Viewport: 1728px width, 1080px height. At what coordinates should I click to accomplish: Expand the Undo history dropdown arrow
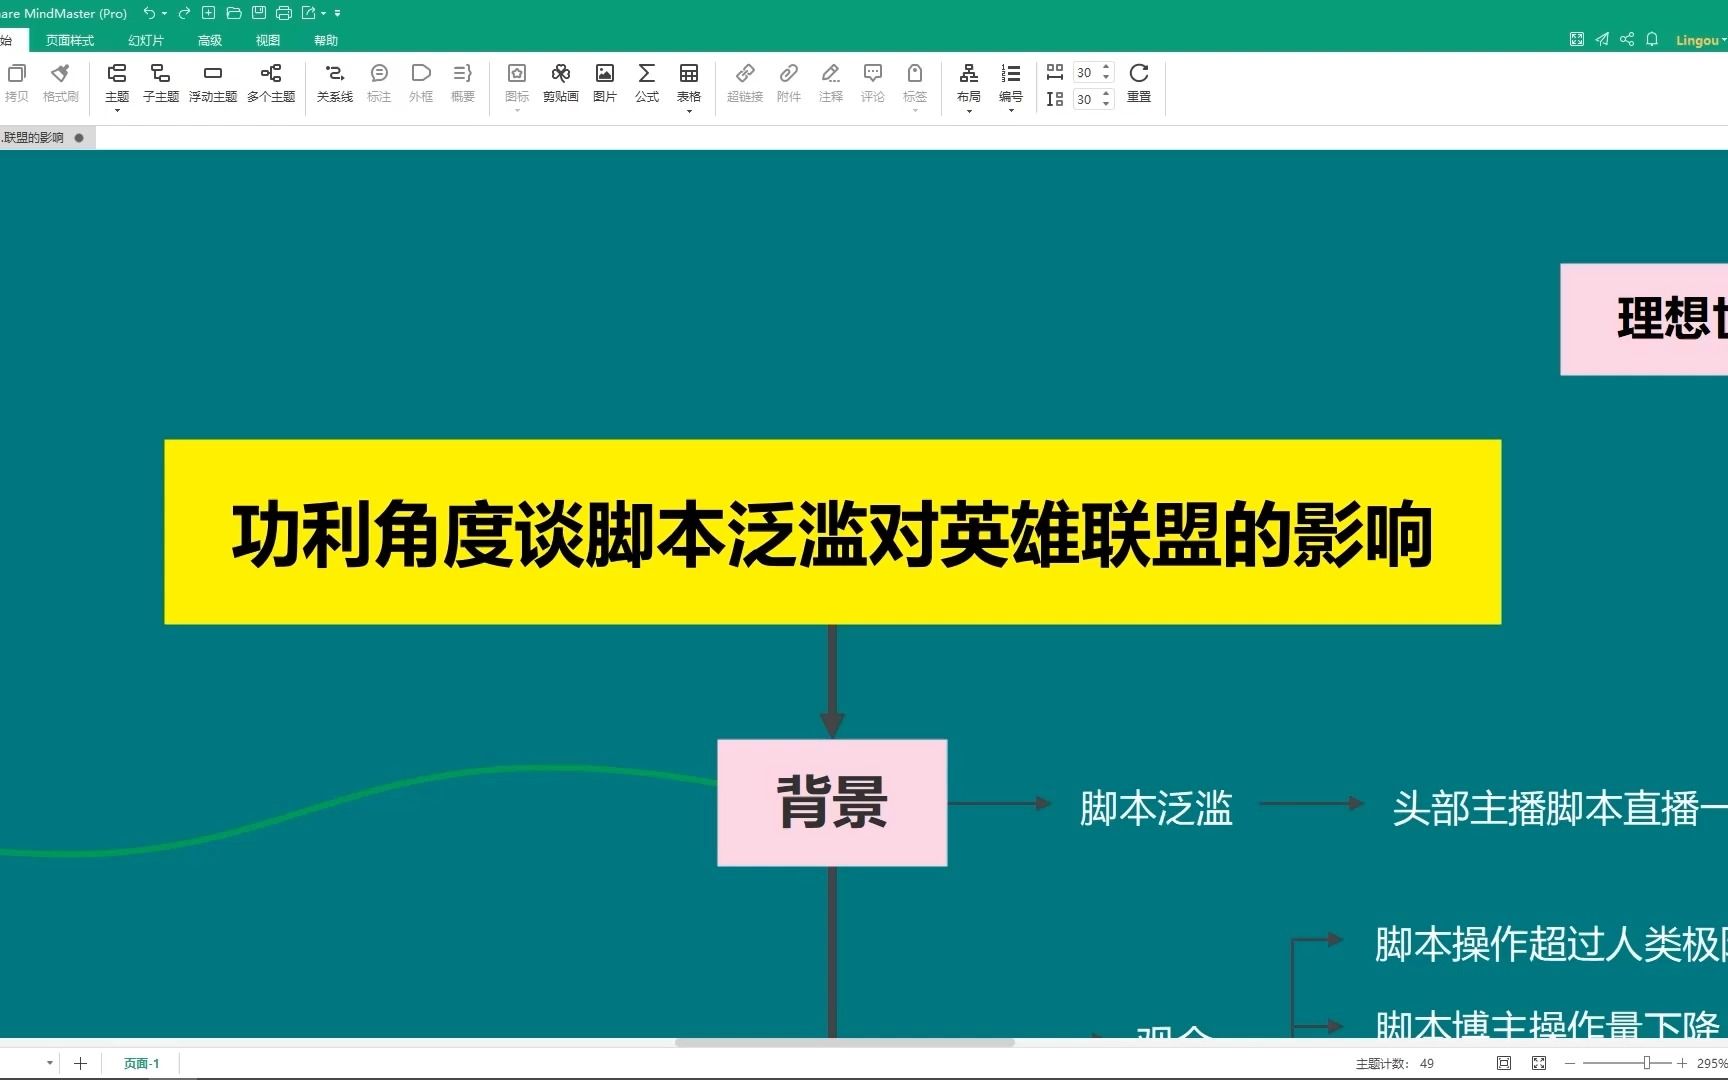click(164, 14)
